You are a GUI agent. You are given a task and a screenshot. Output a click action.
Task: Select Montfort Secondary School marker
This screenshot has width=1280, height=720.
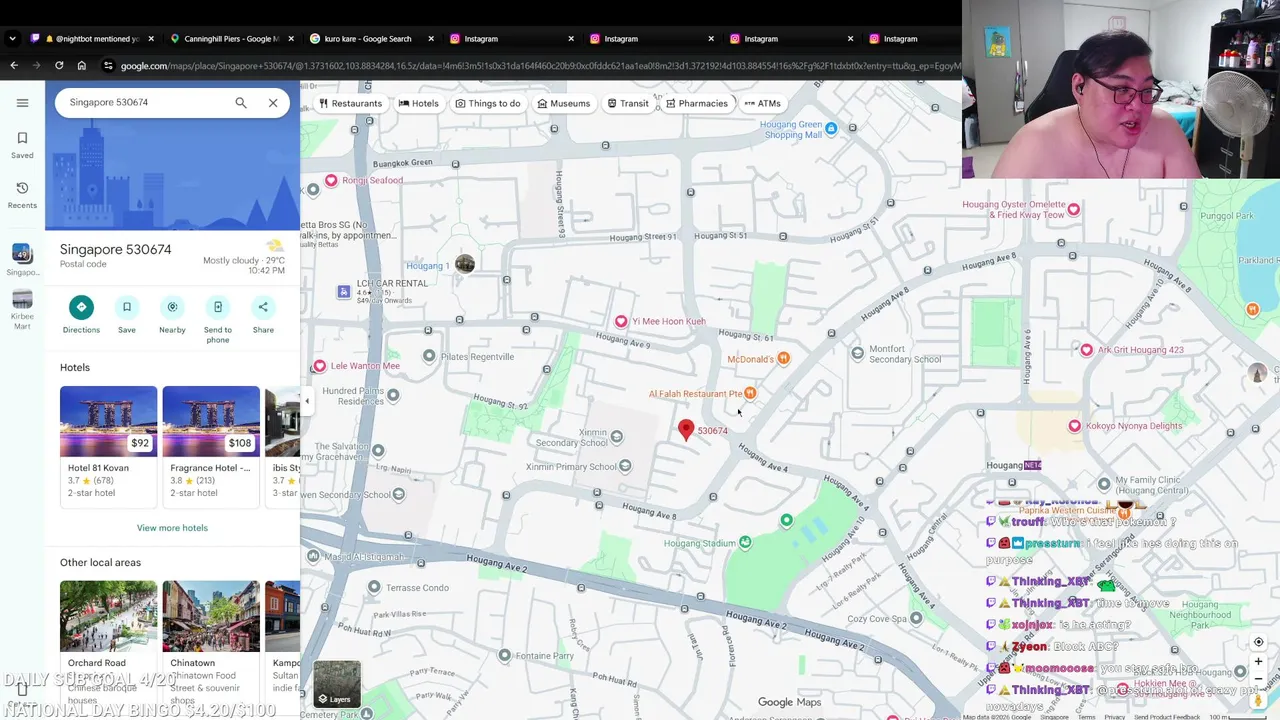pos(857,353)
